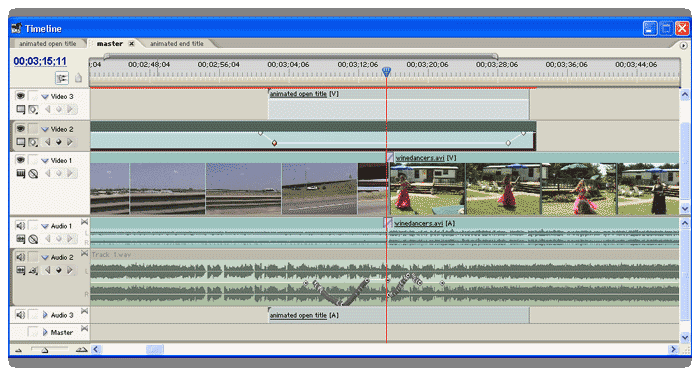Open Set Display Style for Audio 2
The width and height of the screenshot is (700, 376).
point(21,270)
